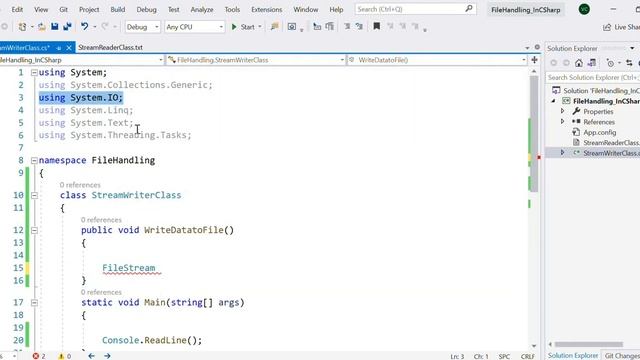Click the screenshot/capture toolbar icon
640x360 pixels.
coord(292,27)
